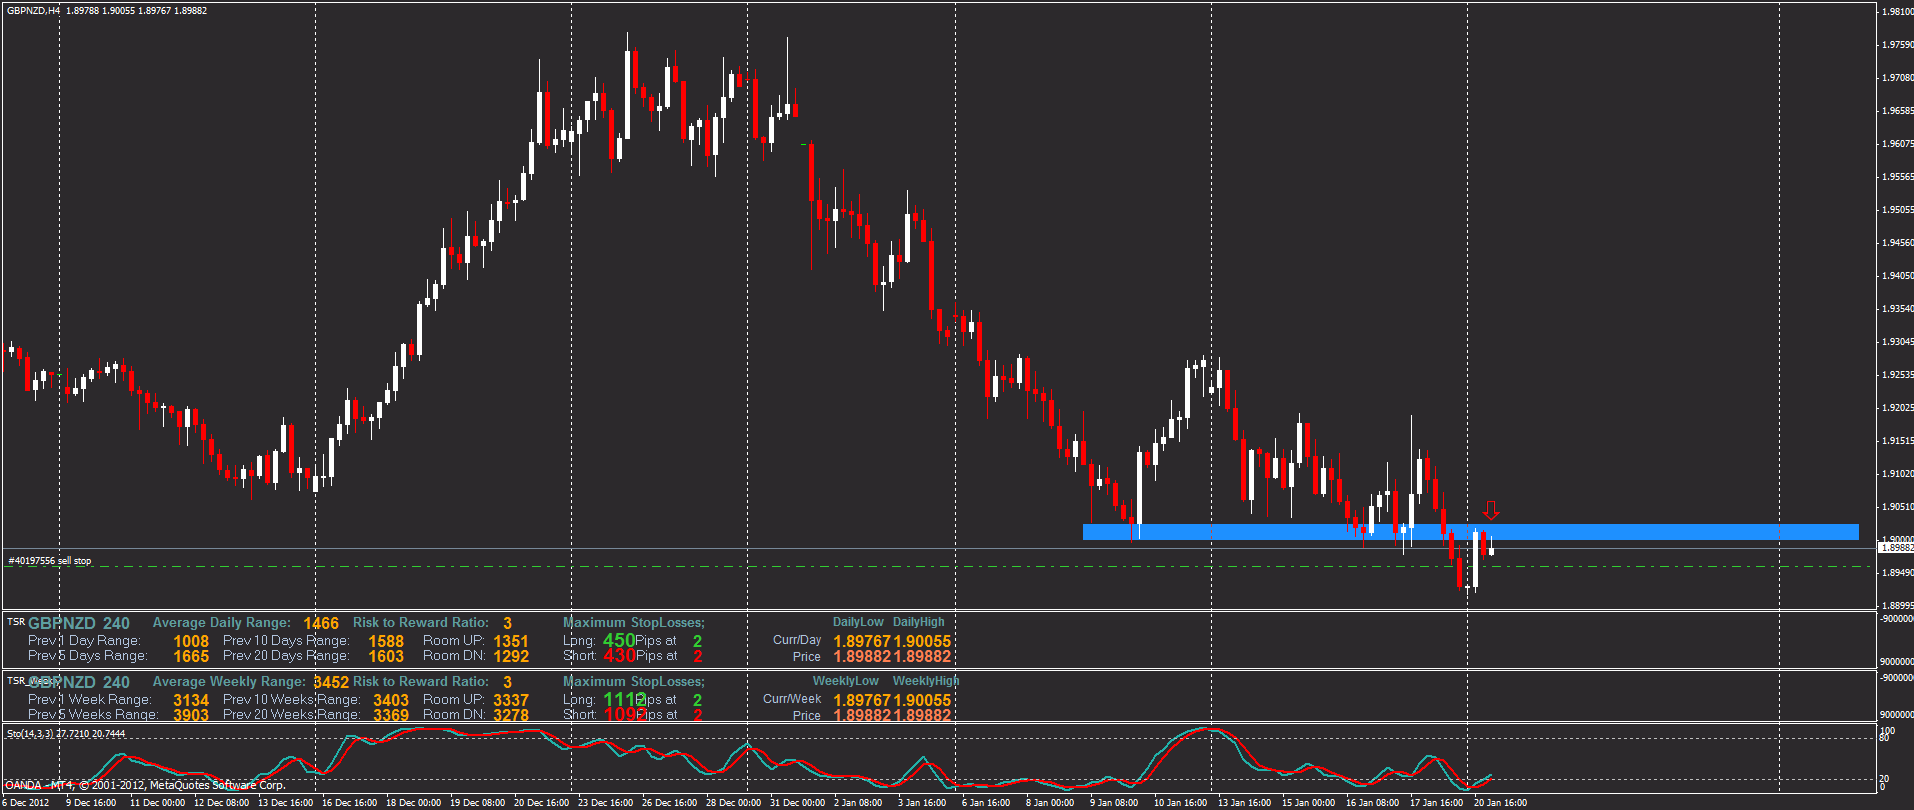The height and width of the screenshot is (810, 1914).
Task: Click the 31 Dec 00:00 time label
Action: coord(797,802)
